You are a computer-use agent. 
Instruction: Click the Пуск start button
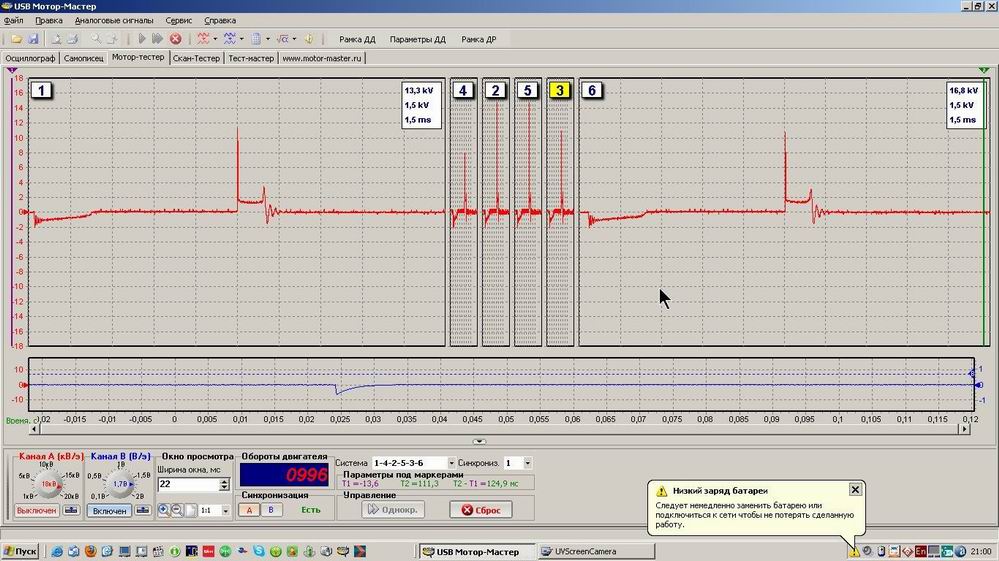[x=20, y=551]
